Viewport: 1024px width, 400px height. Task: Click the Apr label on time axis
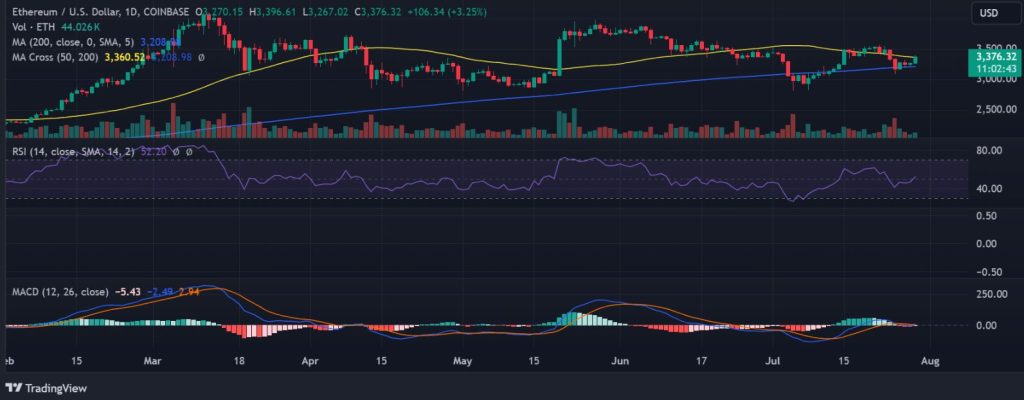click(x=312, y=361)
